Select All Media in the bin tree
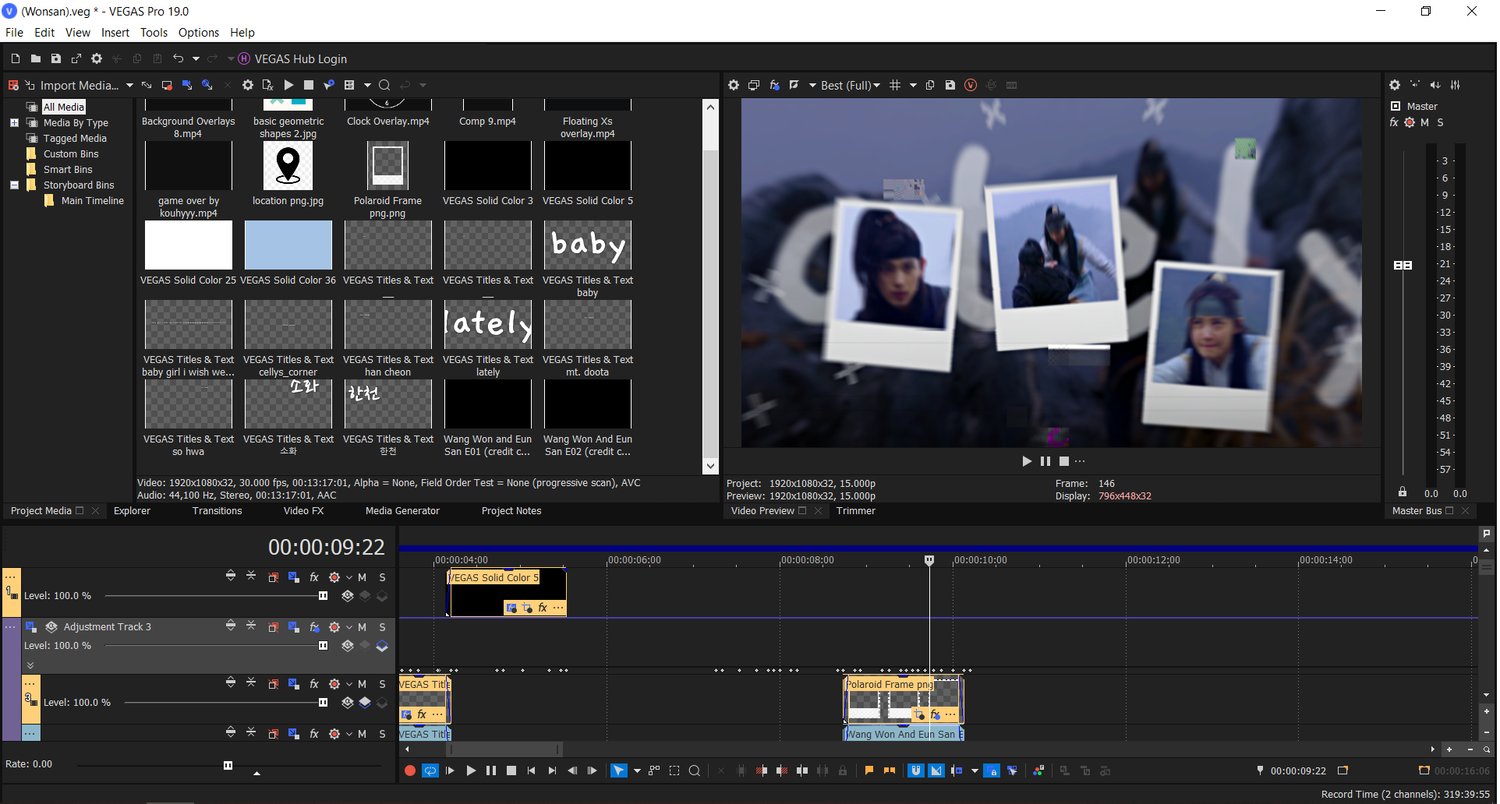 tap(64, 107)
